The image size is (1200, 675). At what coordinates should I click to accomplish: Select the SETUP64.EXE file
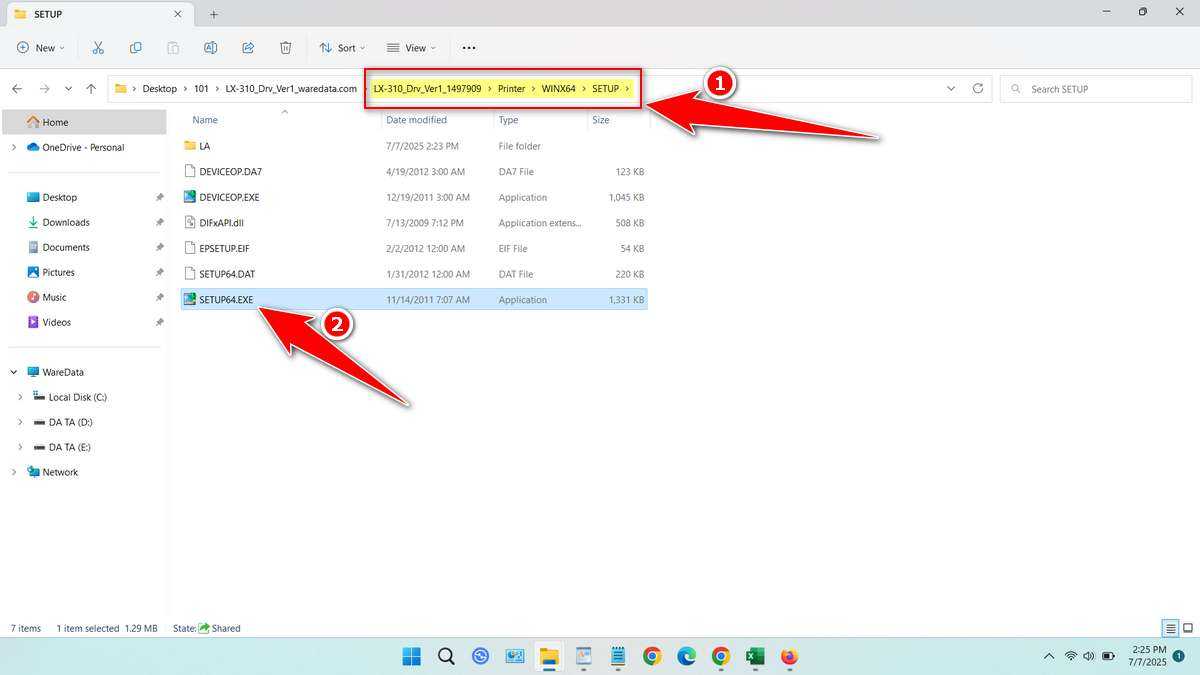226,299
